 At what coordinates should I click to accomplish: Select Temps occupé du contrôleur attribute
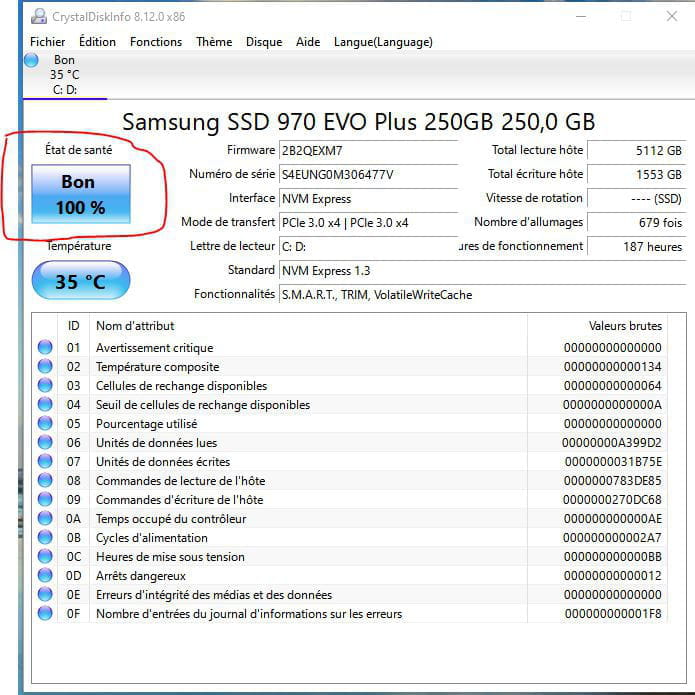click(x=171, y=519)
